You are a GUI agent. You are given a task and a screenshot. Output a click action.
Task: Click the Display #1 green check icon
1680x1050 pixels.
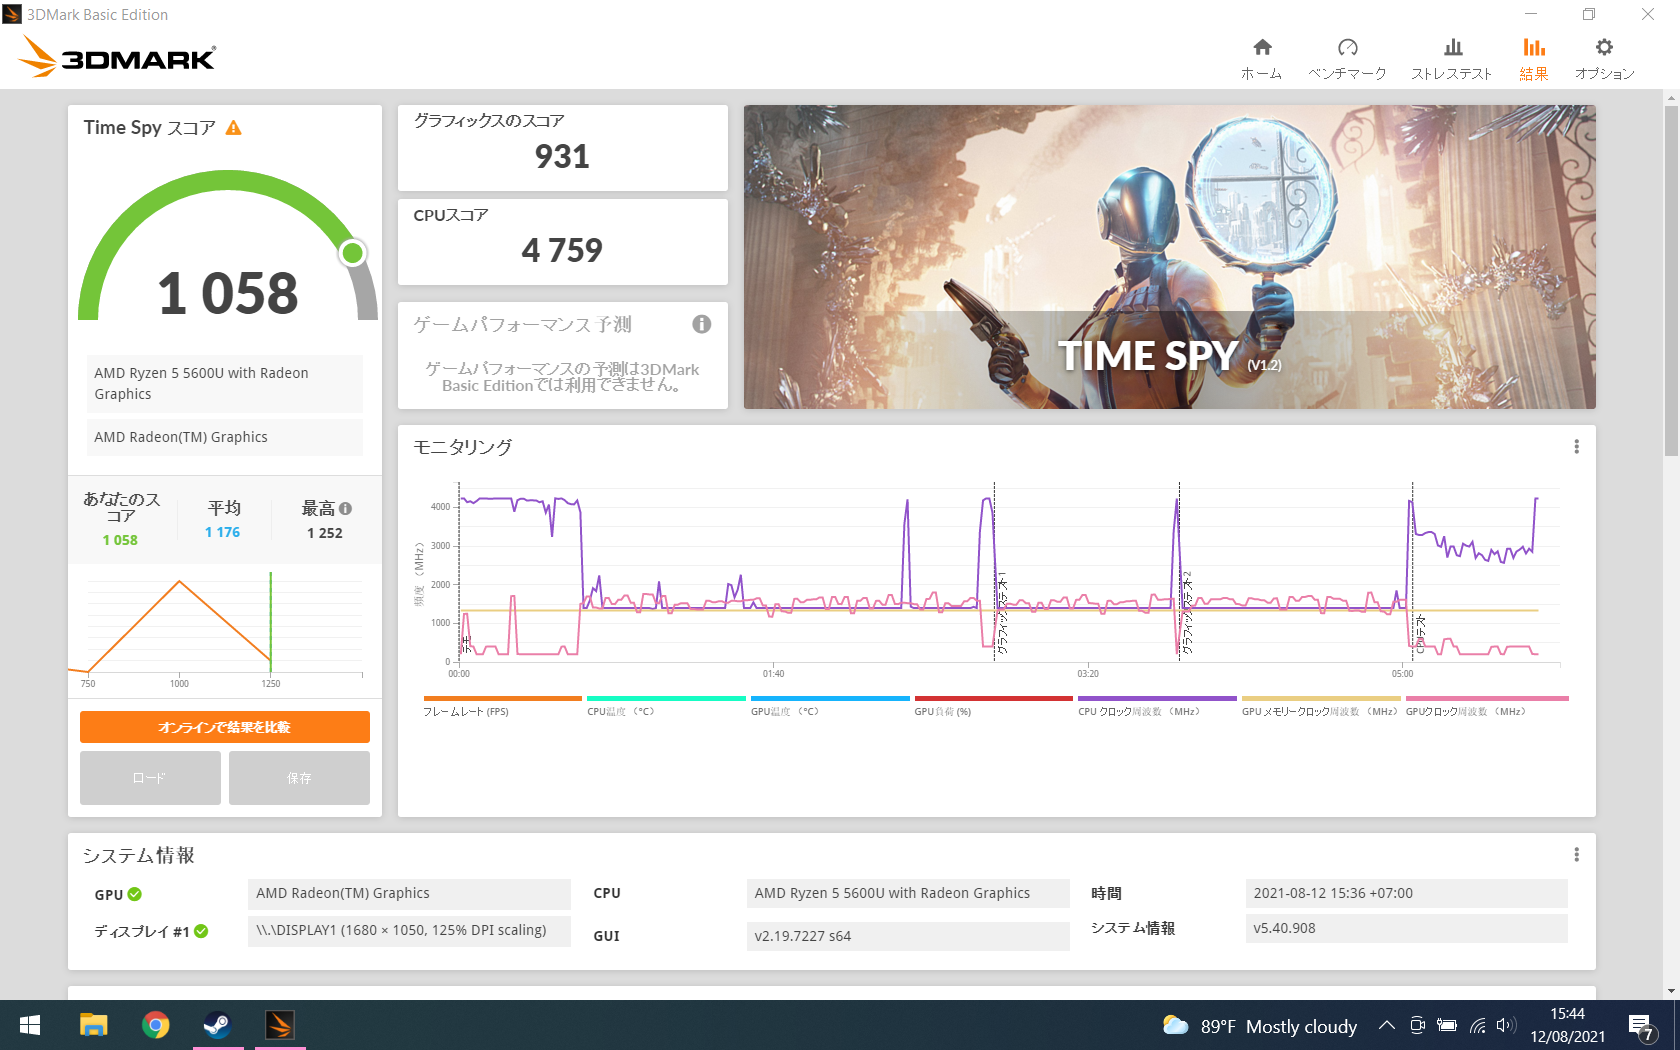click(x=201, y=931)
